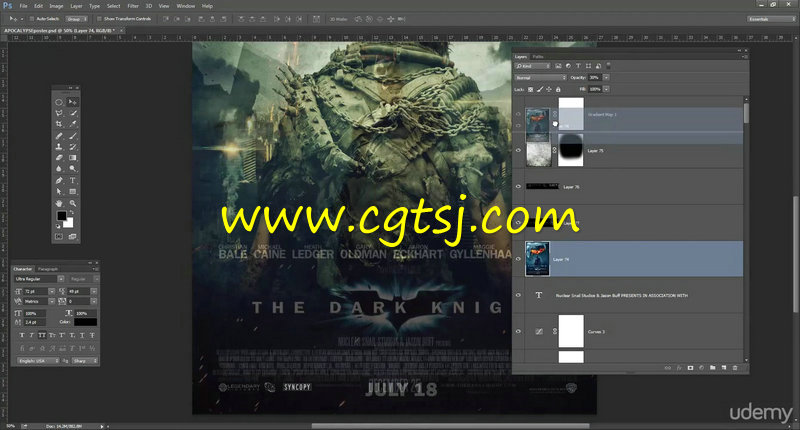Select the Elliptical Marquee tool
The height and width of the screenshot is (430, 800).
click(x=59, y=102)
